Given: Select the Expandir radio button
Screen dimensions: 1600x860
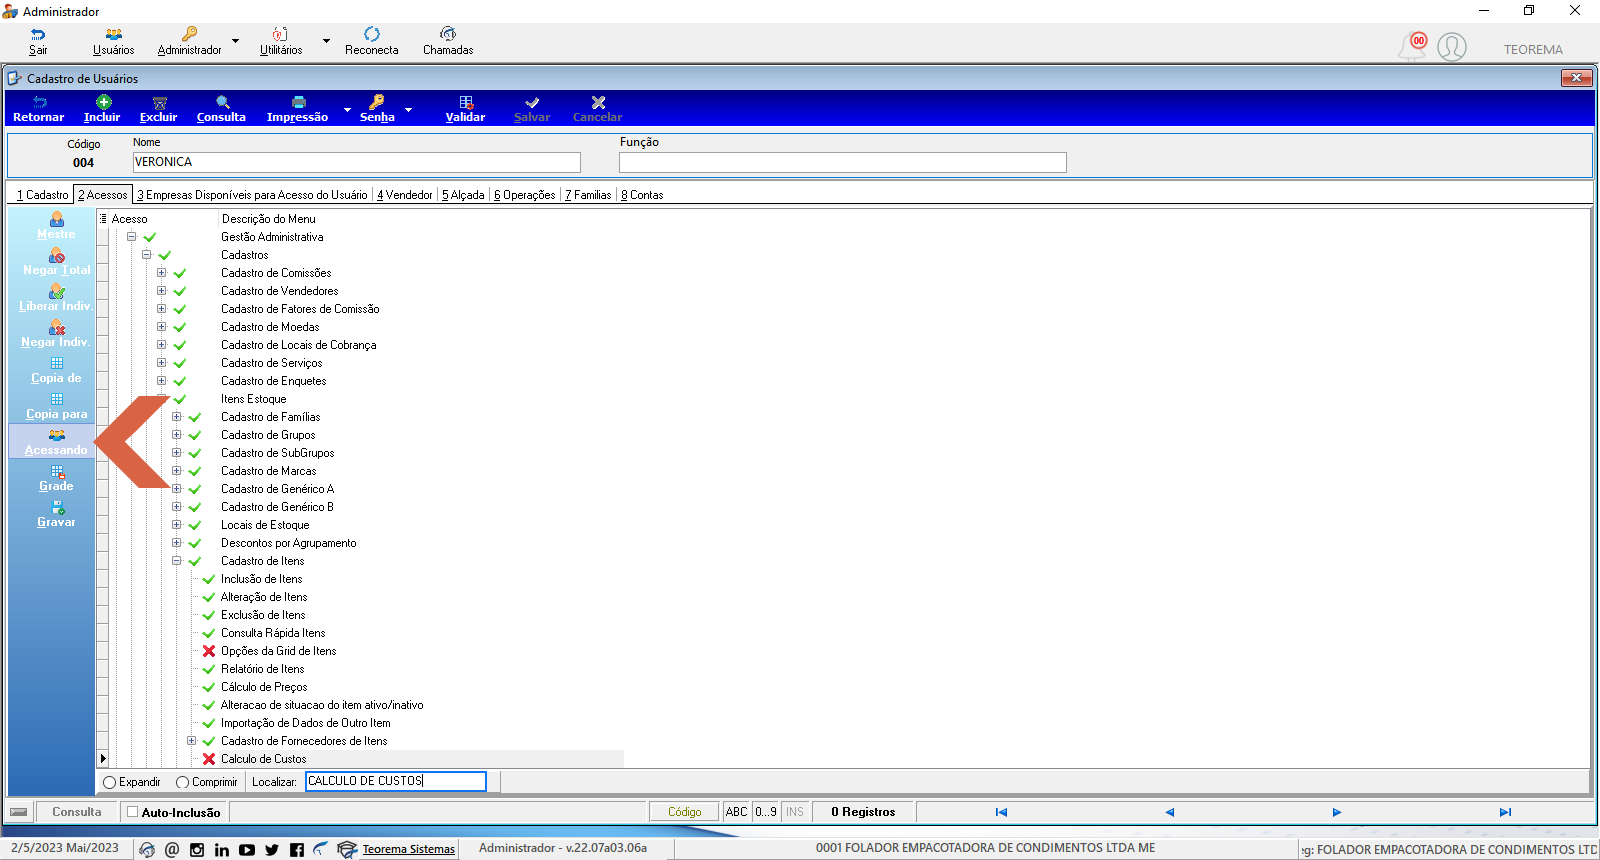Looking at the screenshot, I should click(110, 782).
